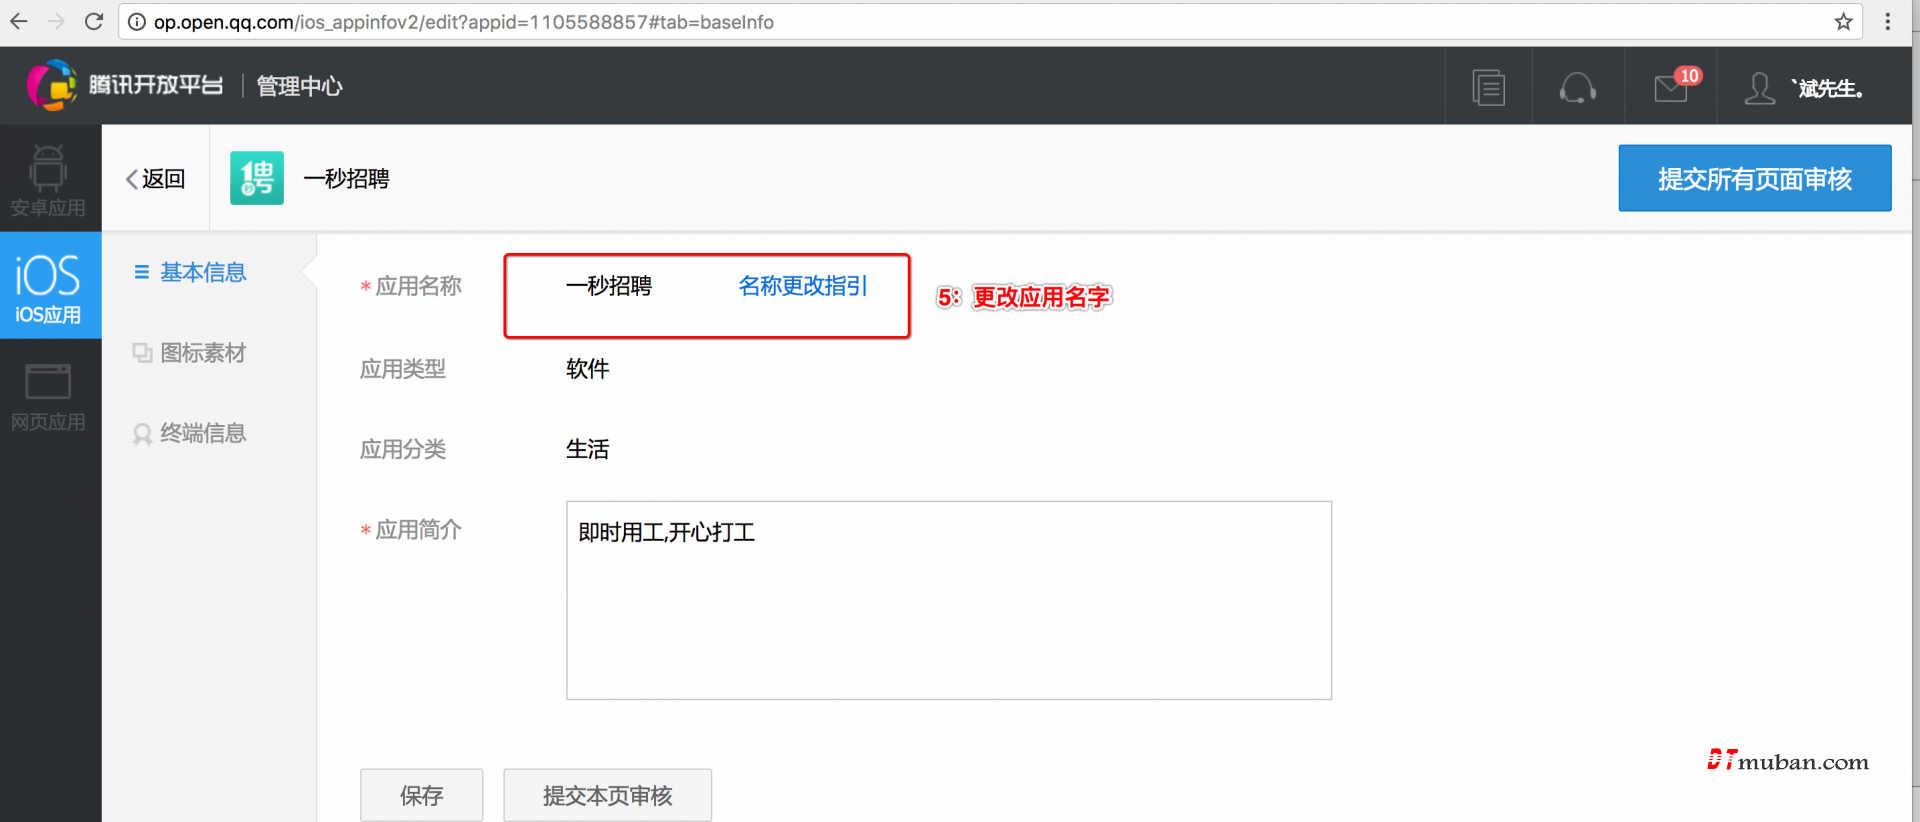1920x822 pixels.
Task: Select the Android app (安卓应用) sidebar icon
Action: click(x=48, y=180)
